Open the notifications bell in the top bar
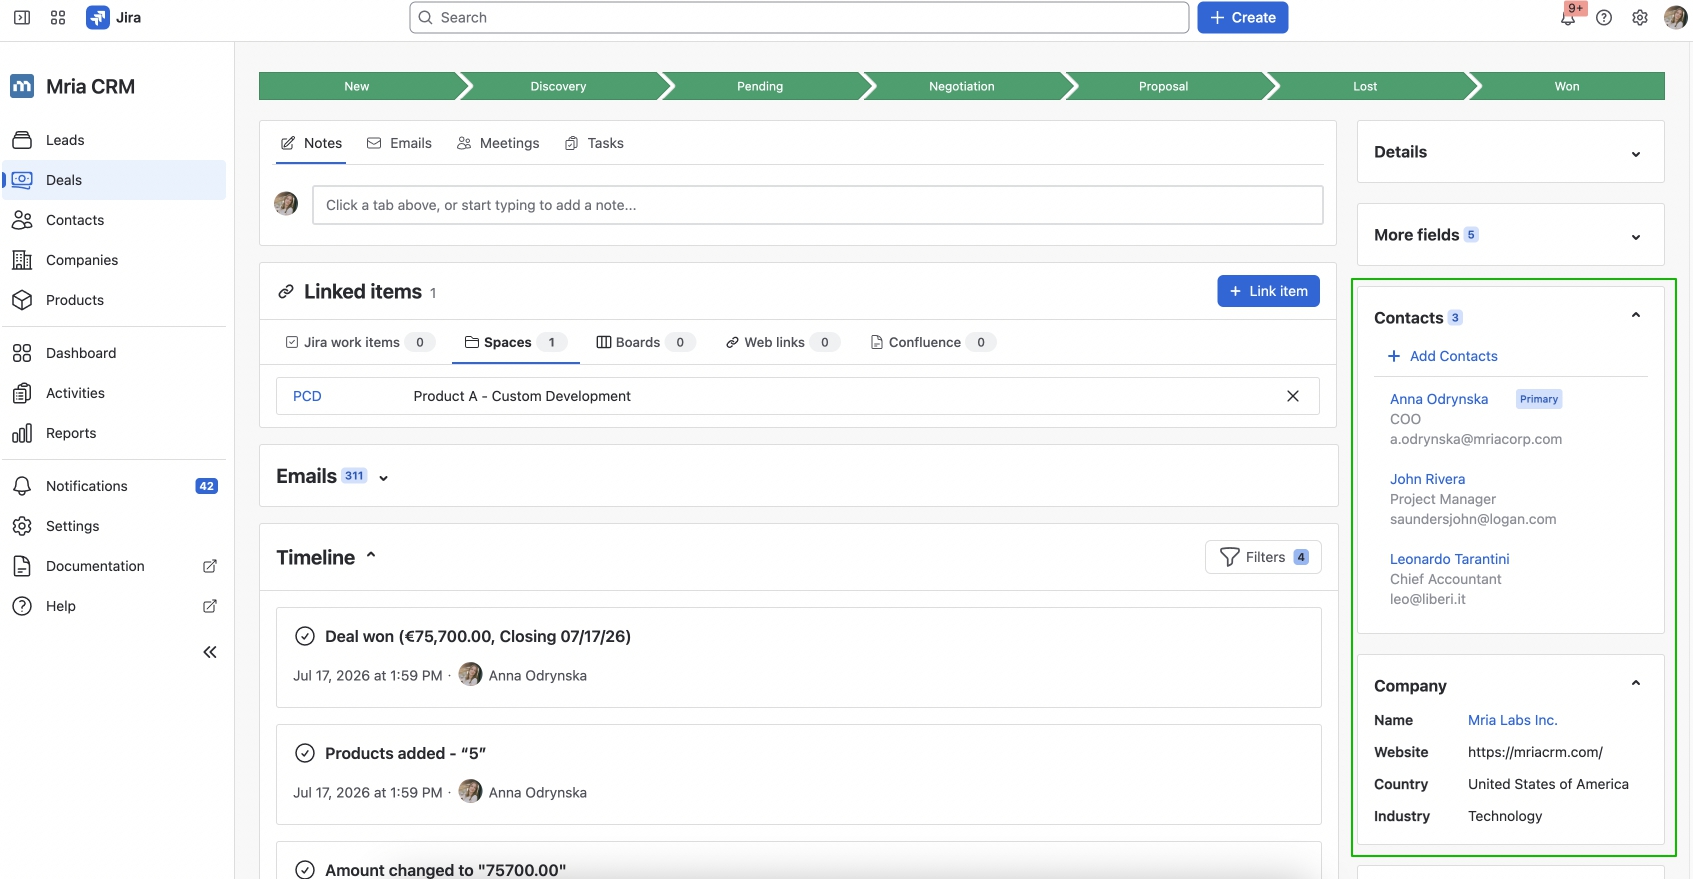 (1568, 17)
